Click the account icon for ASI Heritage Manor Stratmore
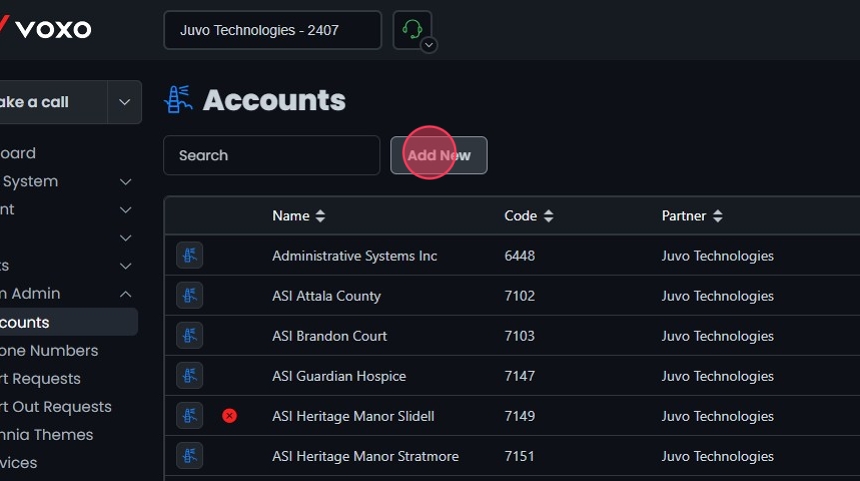Screen dimensions: 860x481 pyautogui.click(x=190, y=456)
